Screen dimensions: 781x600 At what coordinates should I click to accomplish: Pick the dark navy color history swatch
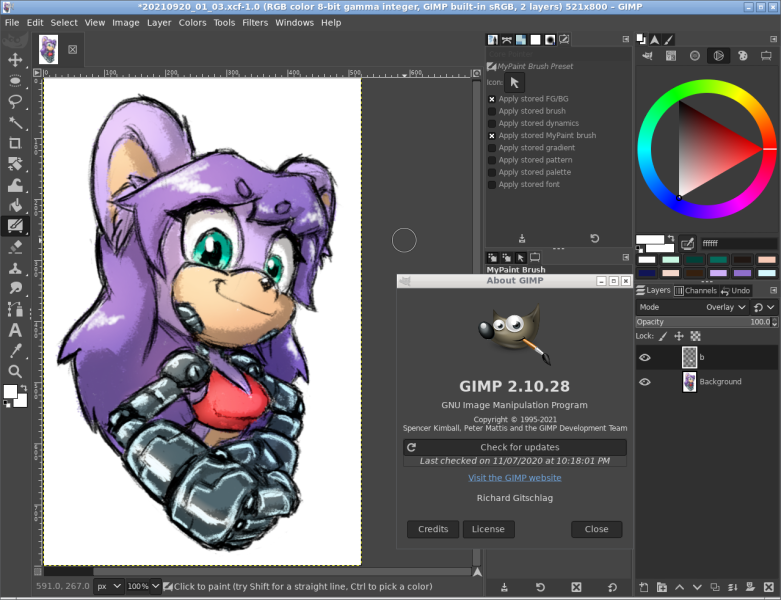click(x=647, y=273)
